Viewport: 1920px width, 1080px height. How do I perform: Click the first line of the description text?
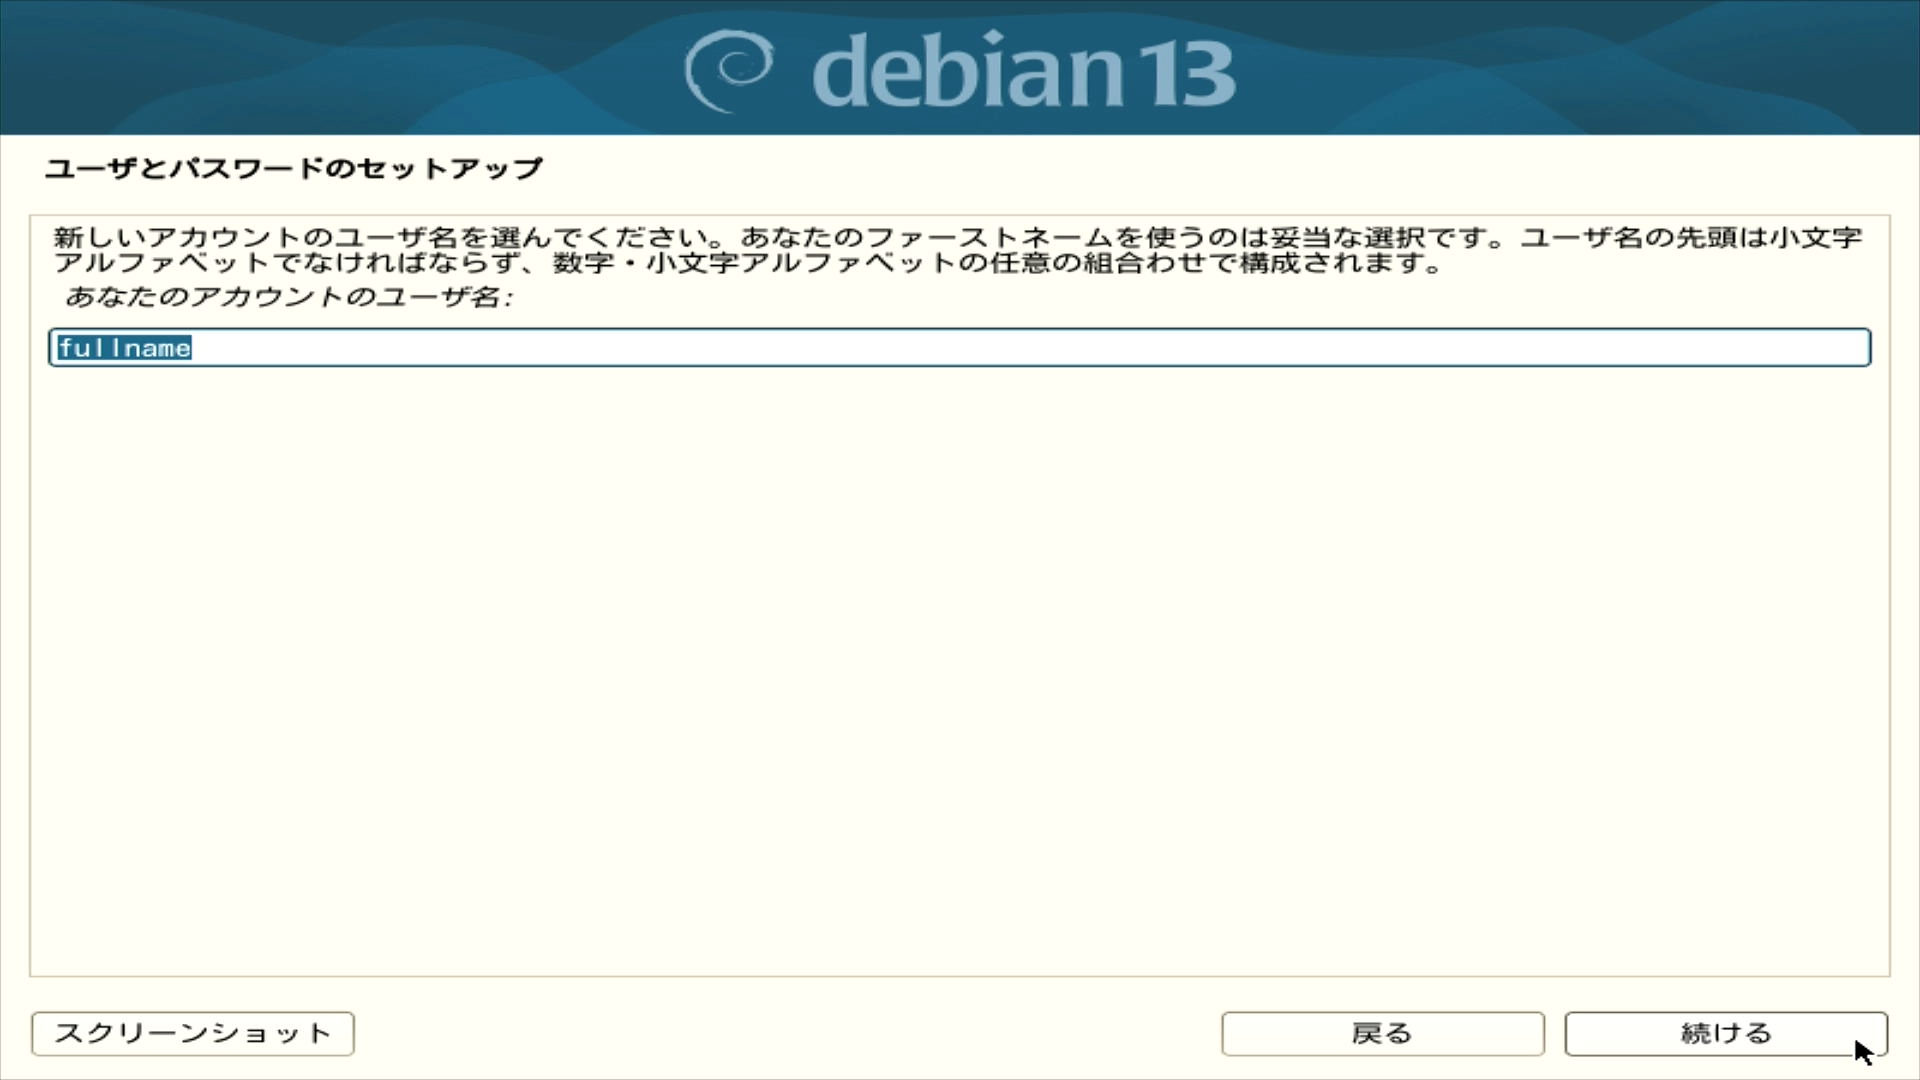[958, 238]
